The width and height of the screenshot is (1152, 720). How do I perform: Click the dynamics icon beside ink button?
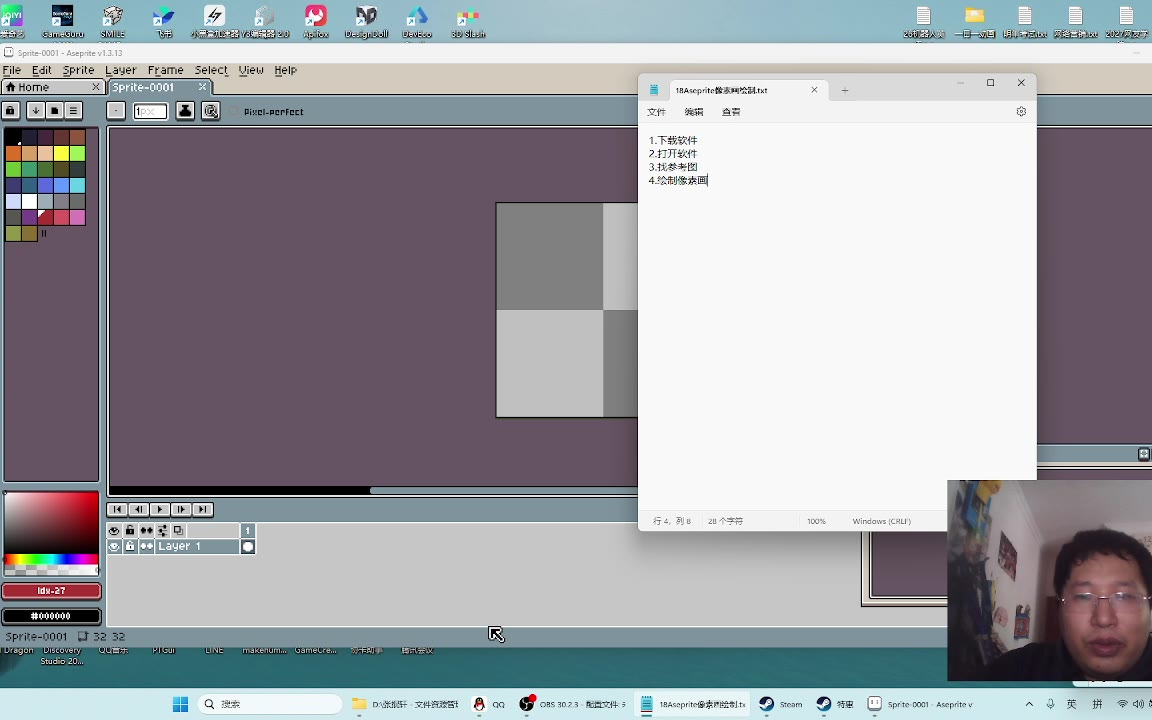(211, 111)
